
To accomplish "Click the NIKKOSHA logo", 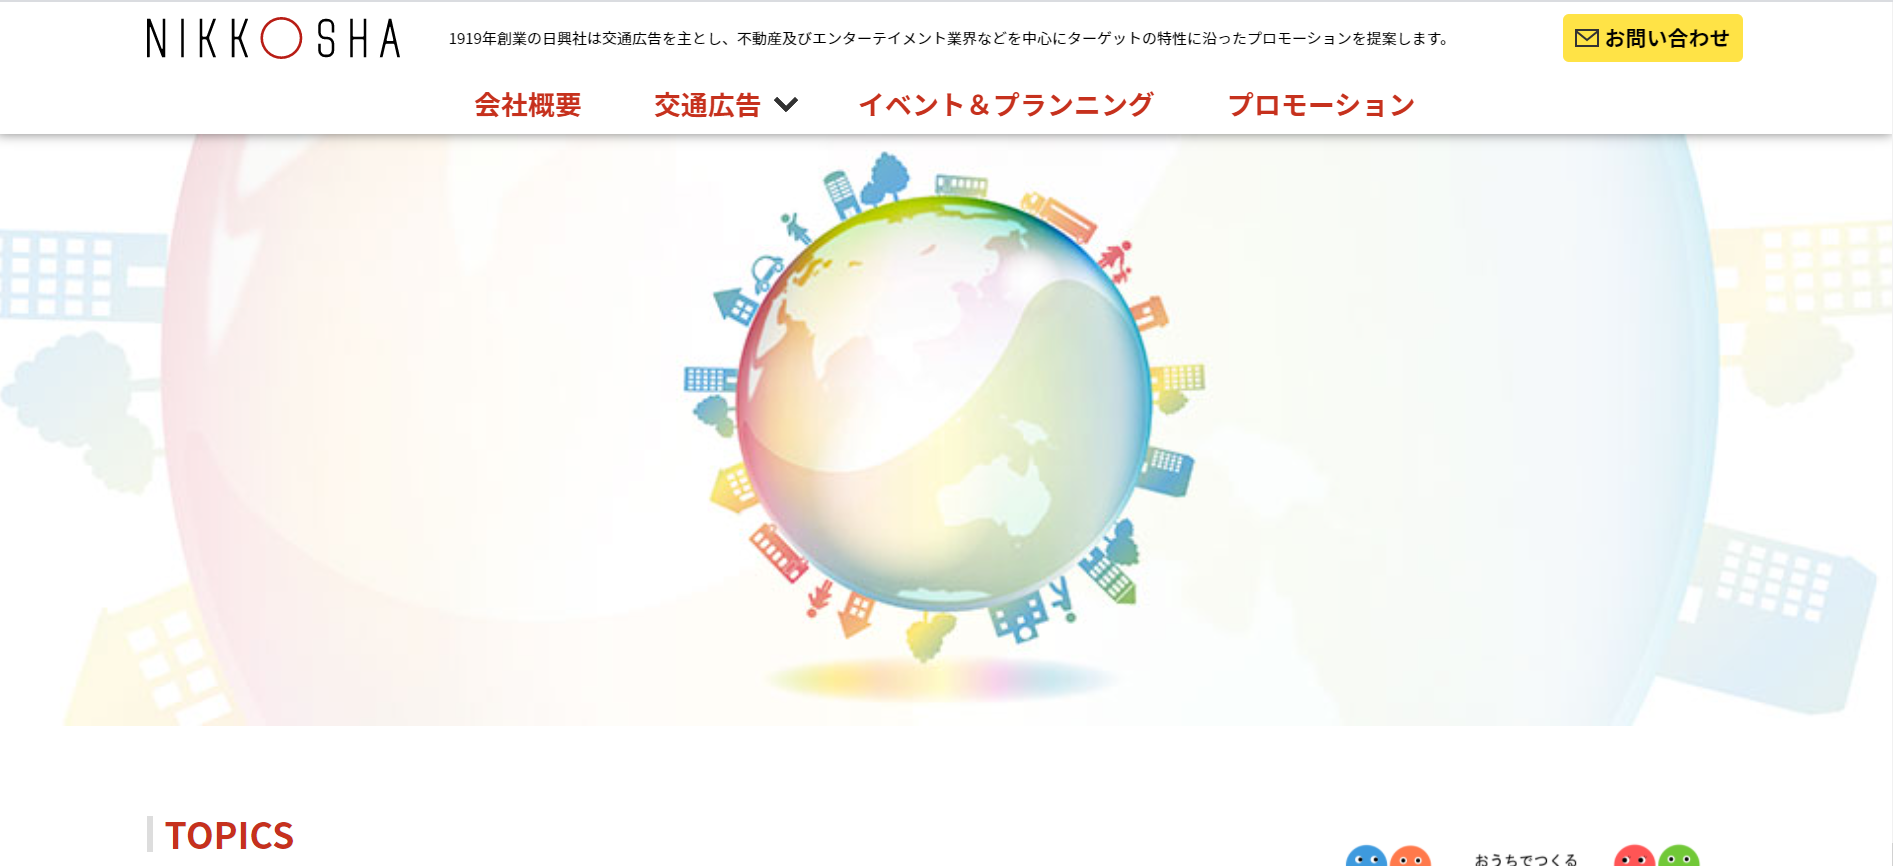I will (273, 39).
